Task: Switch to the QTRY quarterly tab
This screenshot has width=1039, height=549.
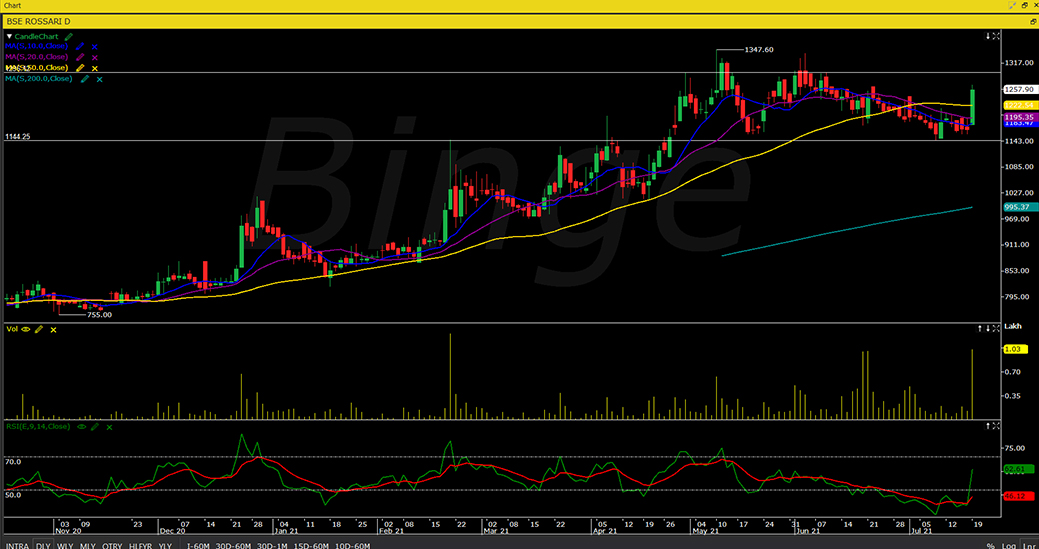Action: [112, 545]
